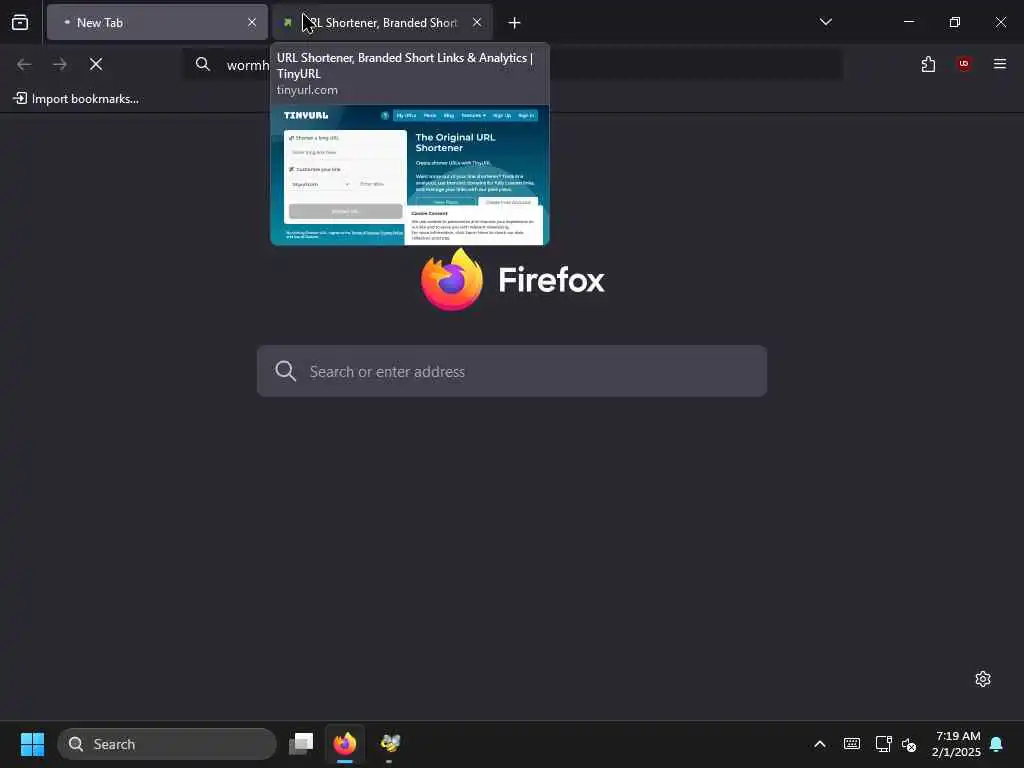Open the touch keyboard tray icon
Image resolution: width=1024 pixels, height=768 pixels.
click(x=852, y=744)
